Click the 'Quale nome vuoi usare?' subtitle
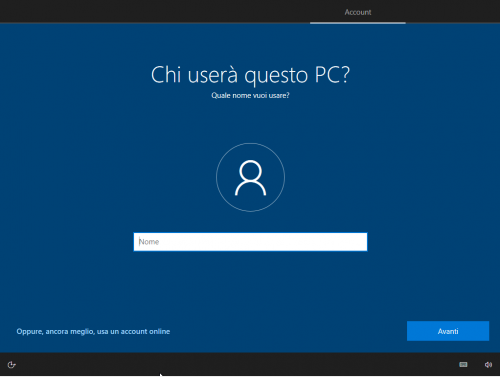Screen dimensions: 500x377 (x=250, y=95)
